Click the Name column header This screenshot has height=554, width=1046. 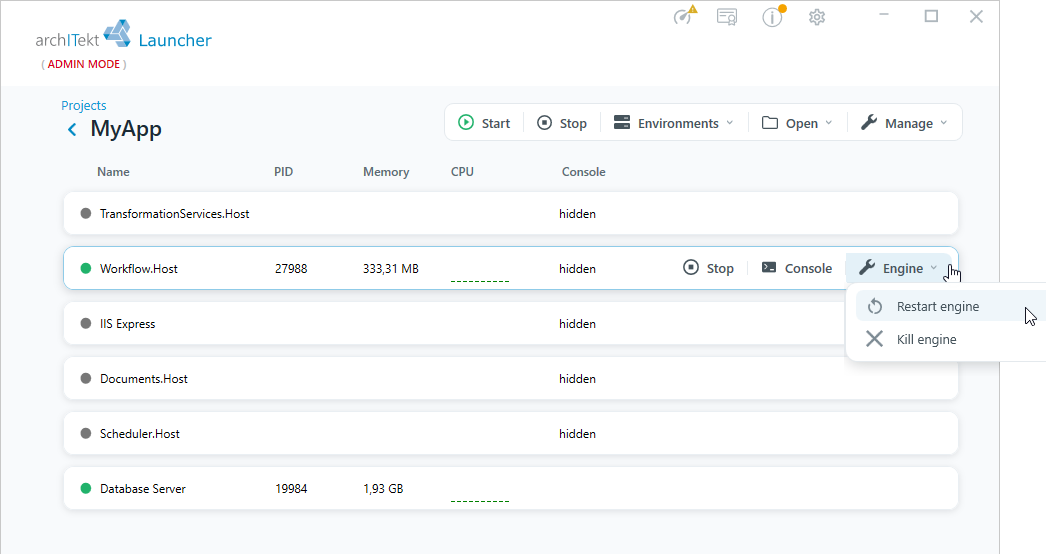[113, 172]
